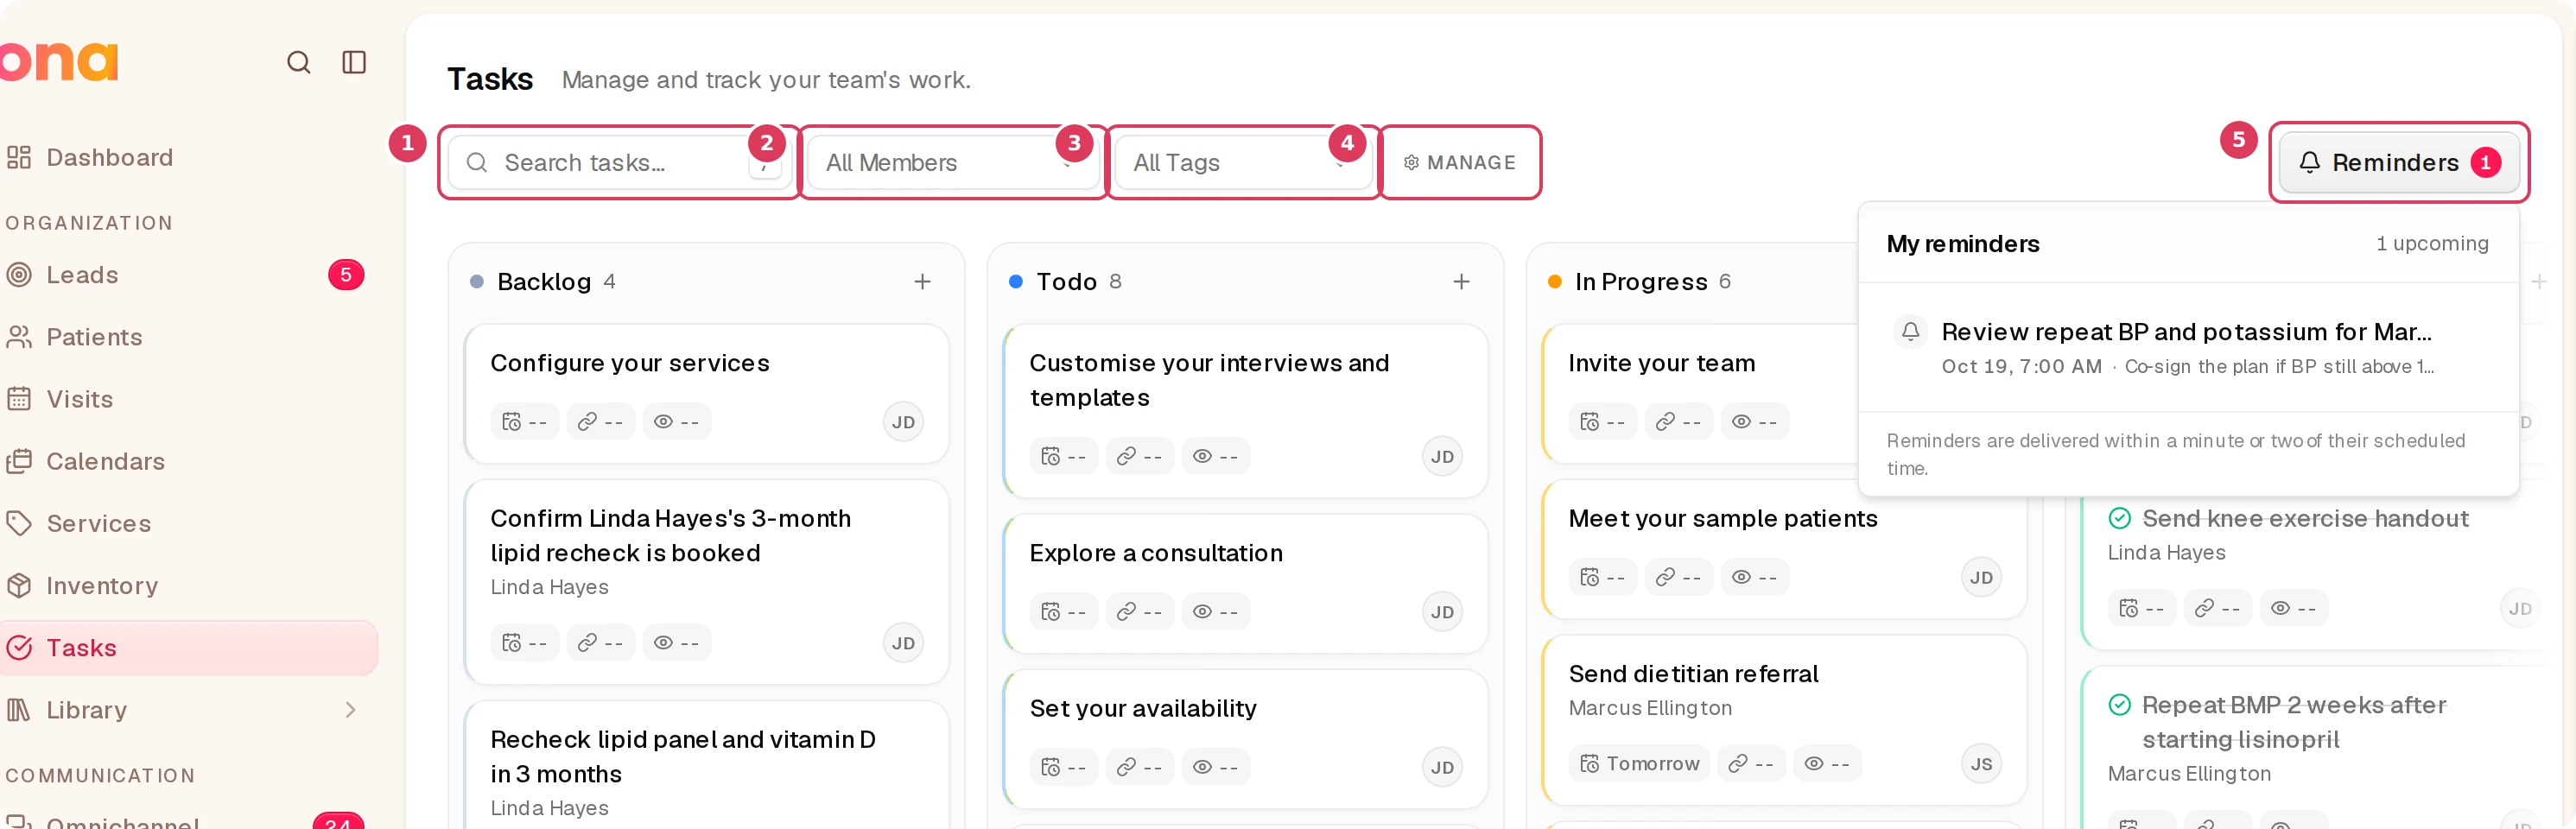Open the Invite your team card
This screenshot has height=829, width=2576.
point(1700,393)
